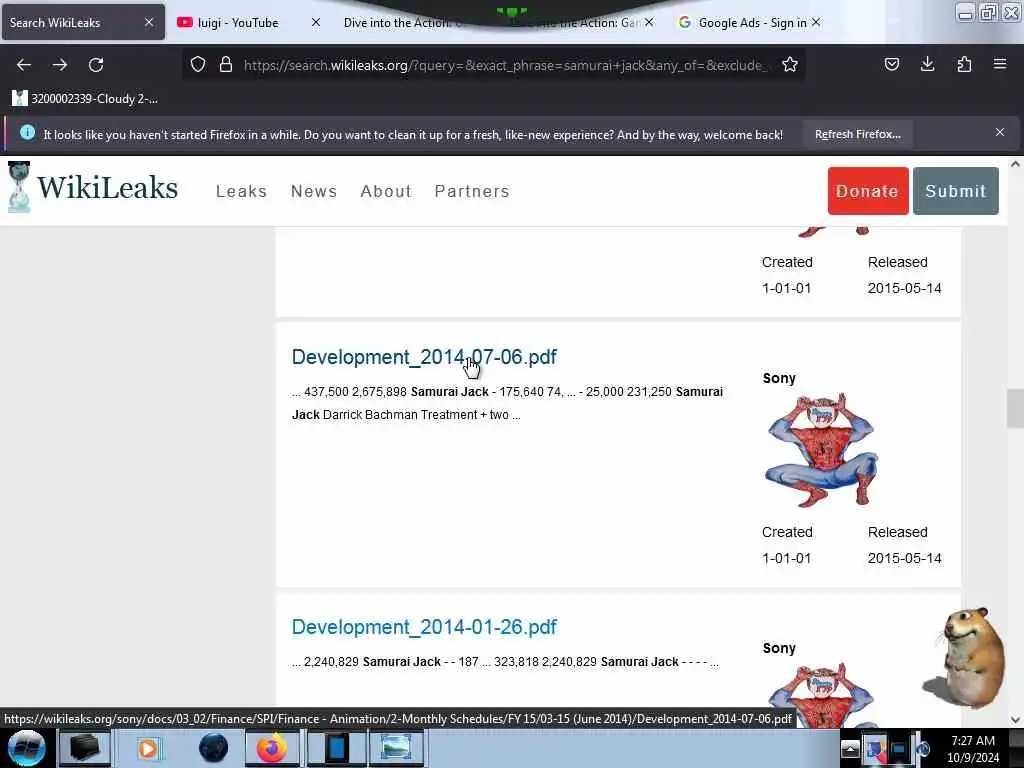This screenshot has width=1024, height=768.
Task: Open the Leaks menu
Action: tap(241, 191)
